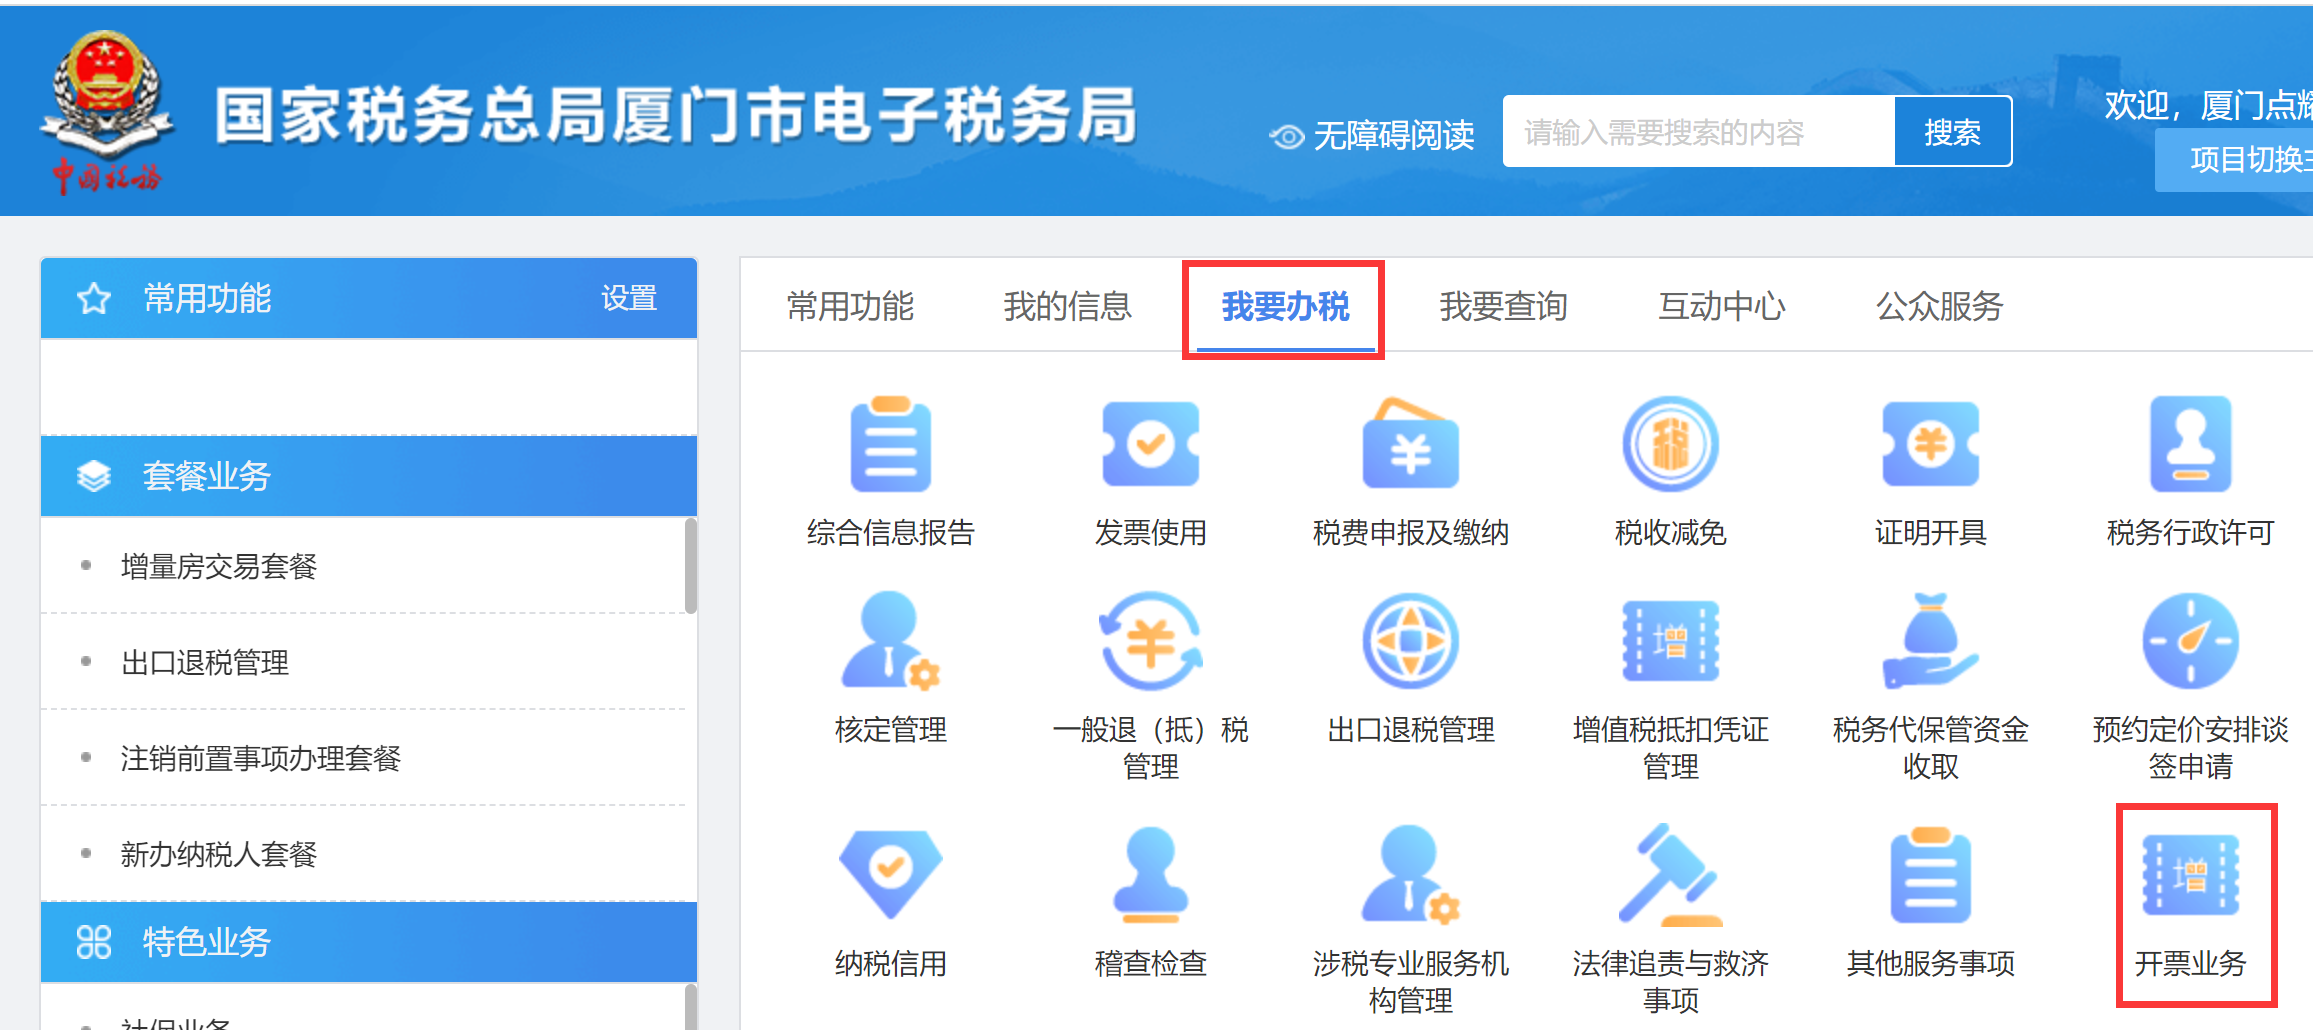Click the 发票使用 invoice usage icon
This screenshot has height=1030, width=2313.
coord(1150,445)
